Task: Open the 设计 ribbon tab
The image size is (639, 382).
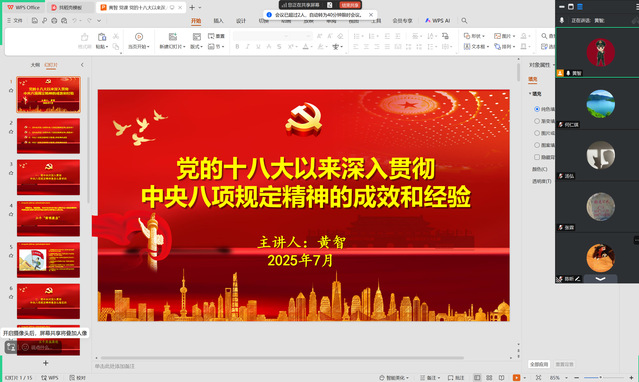Action: point(241,20)
